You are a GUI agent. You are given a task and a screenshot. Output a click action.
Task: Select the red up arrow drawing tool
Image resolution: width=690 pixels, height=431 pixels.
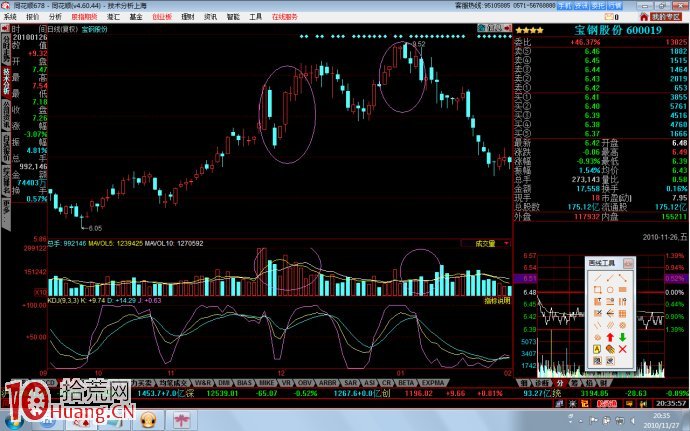(x=610, y=335)
